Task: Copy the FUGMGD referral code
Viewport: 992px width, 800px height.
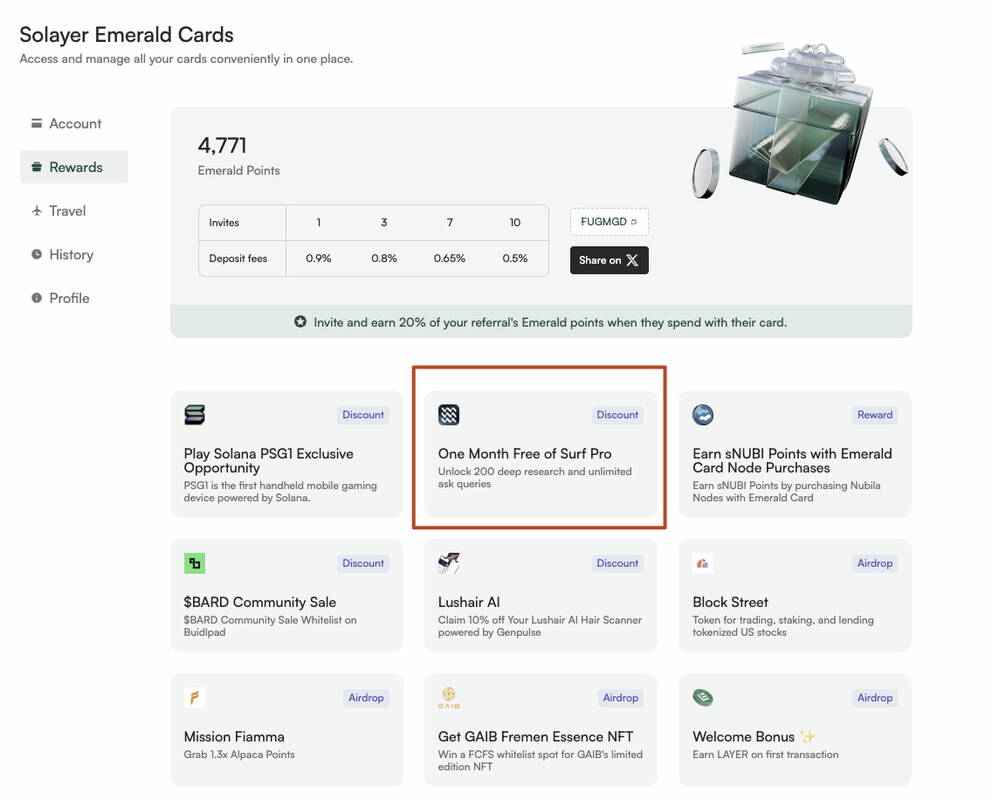Action: 609,222
